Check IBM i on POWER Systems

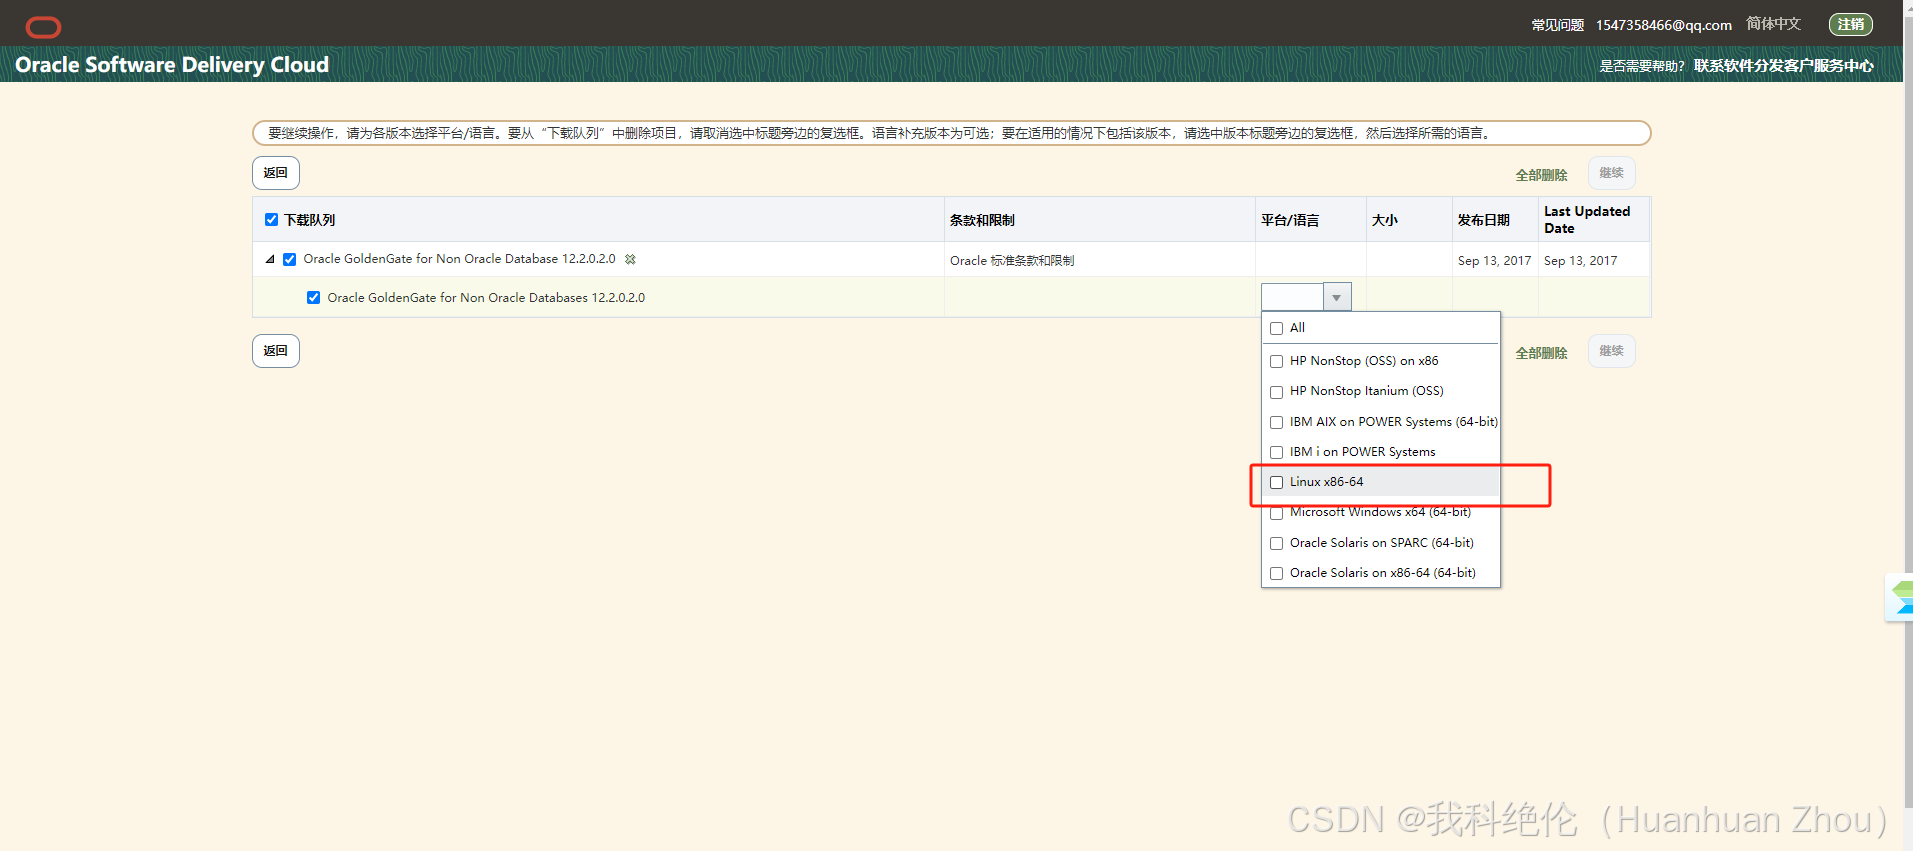1276,452
